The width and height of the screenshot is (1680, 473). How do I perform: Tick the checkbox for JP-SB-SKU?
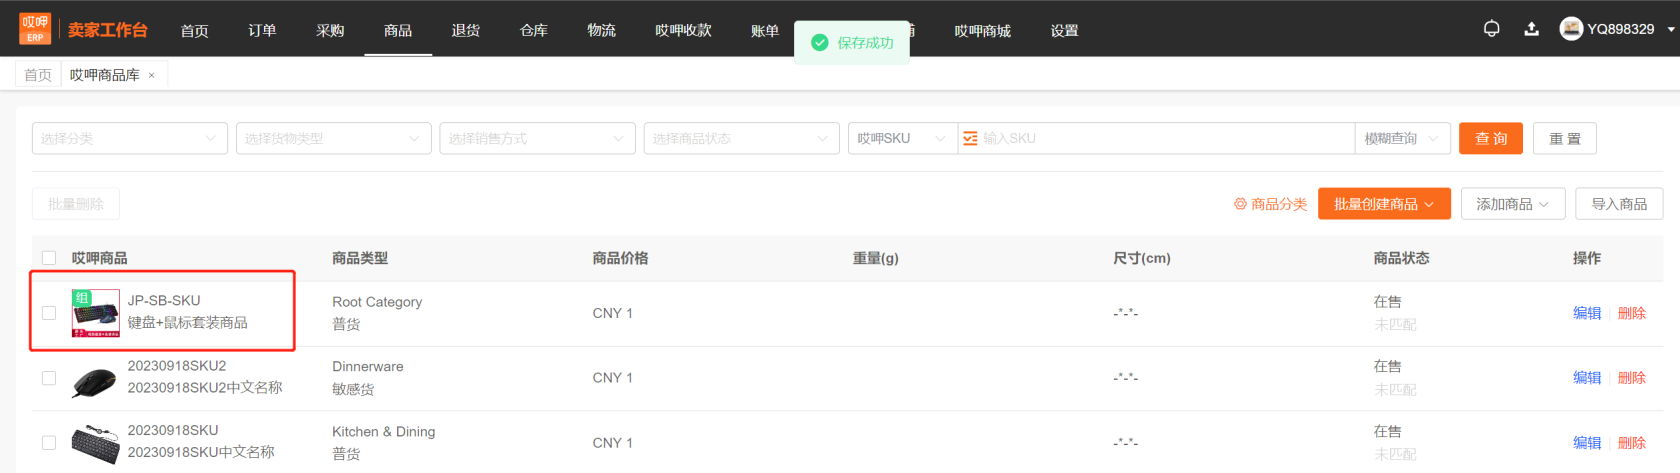point(49,313)
